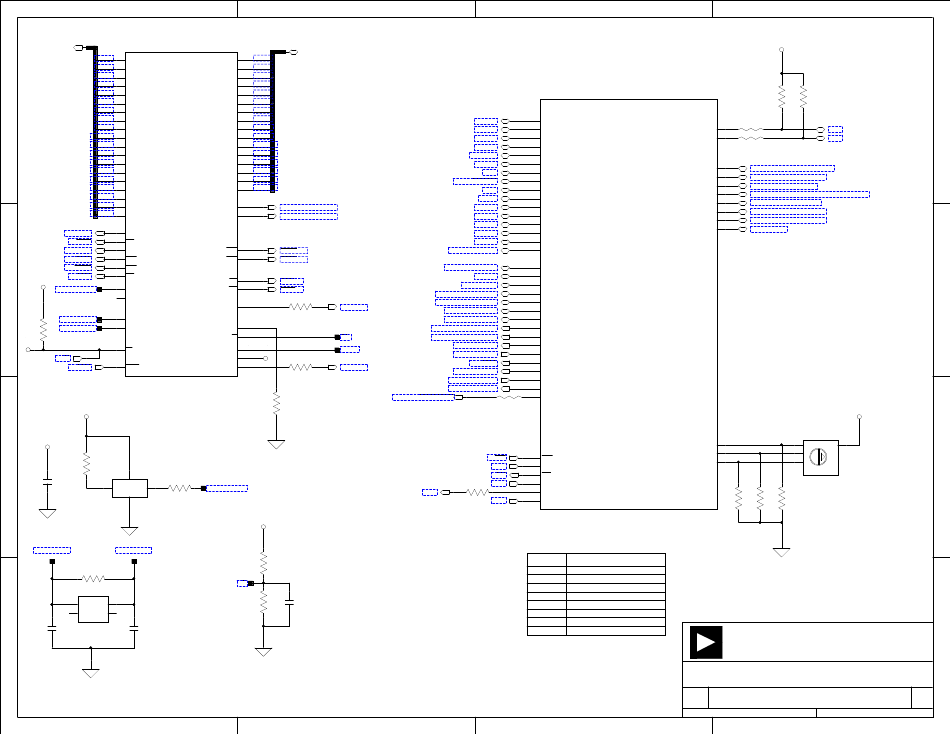The height and width of the screenshot is (734, 950).
Task: Click the three-pin rectangular component driving a series resistor
Action: 130,489
